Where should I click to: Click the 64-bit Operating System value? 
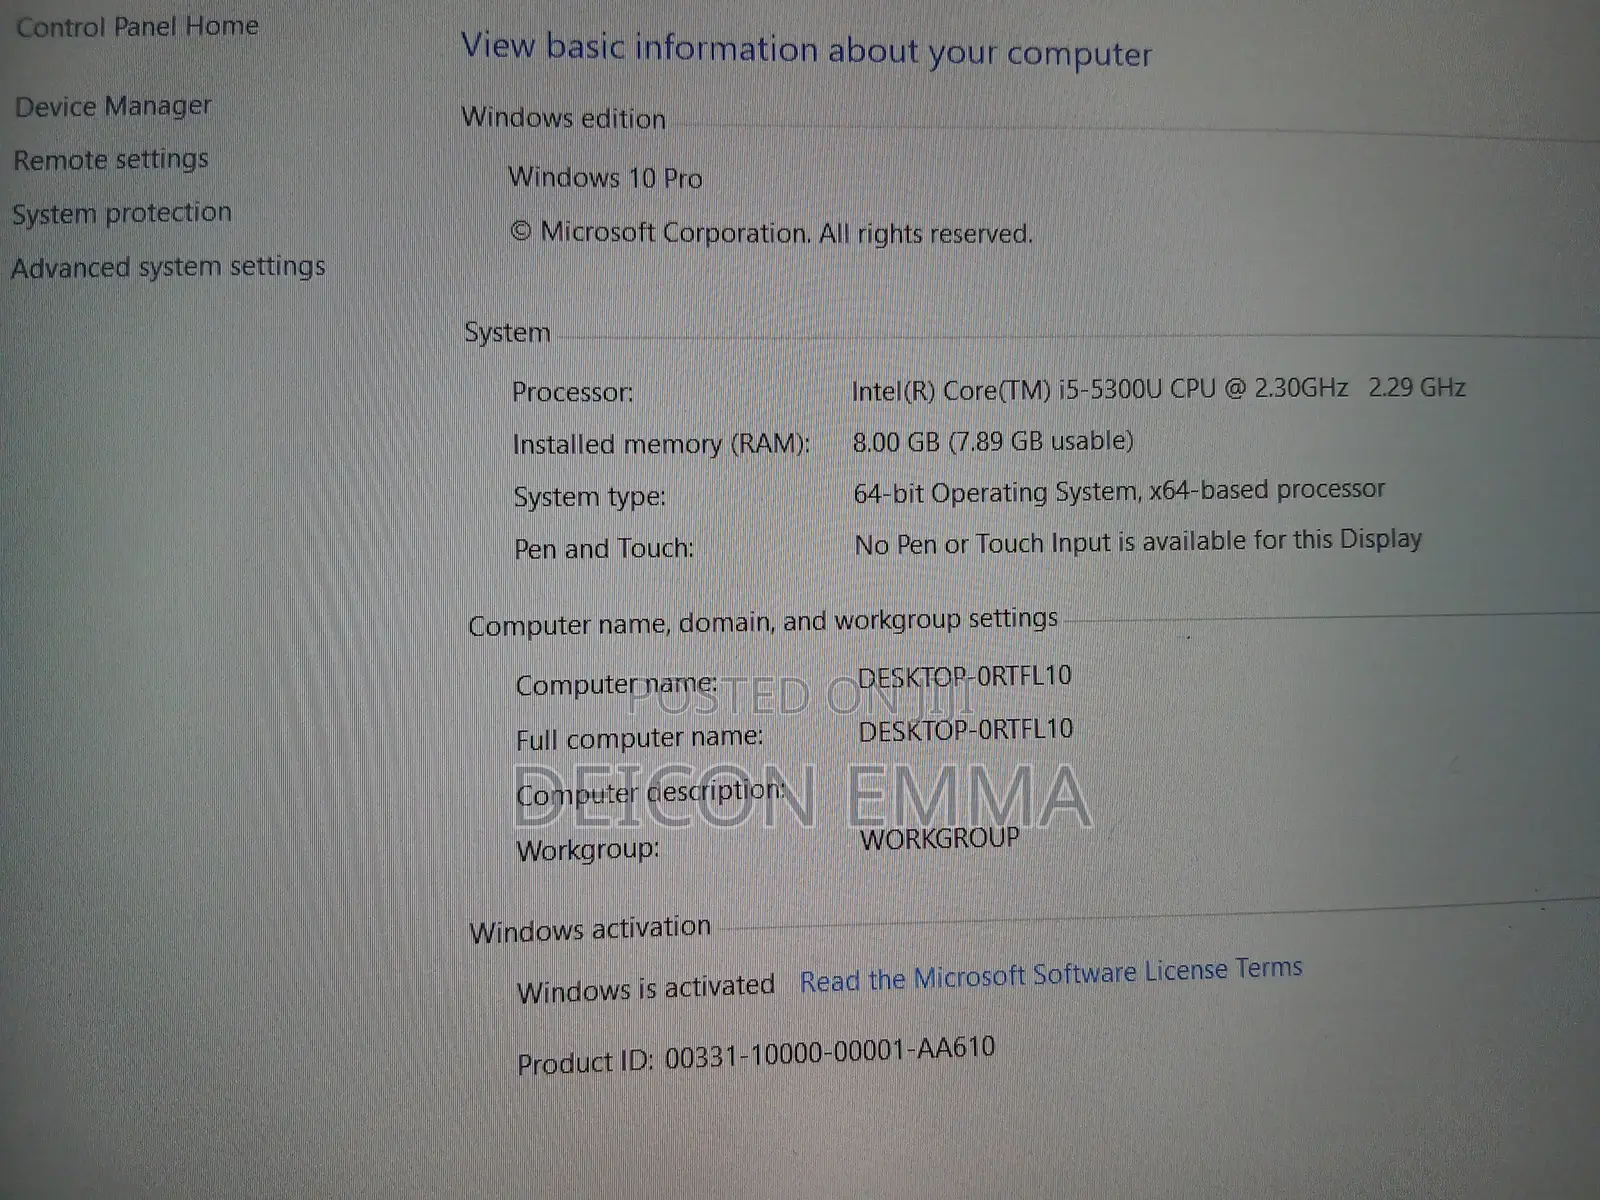(1119, 491)
